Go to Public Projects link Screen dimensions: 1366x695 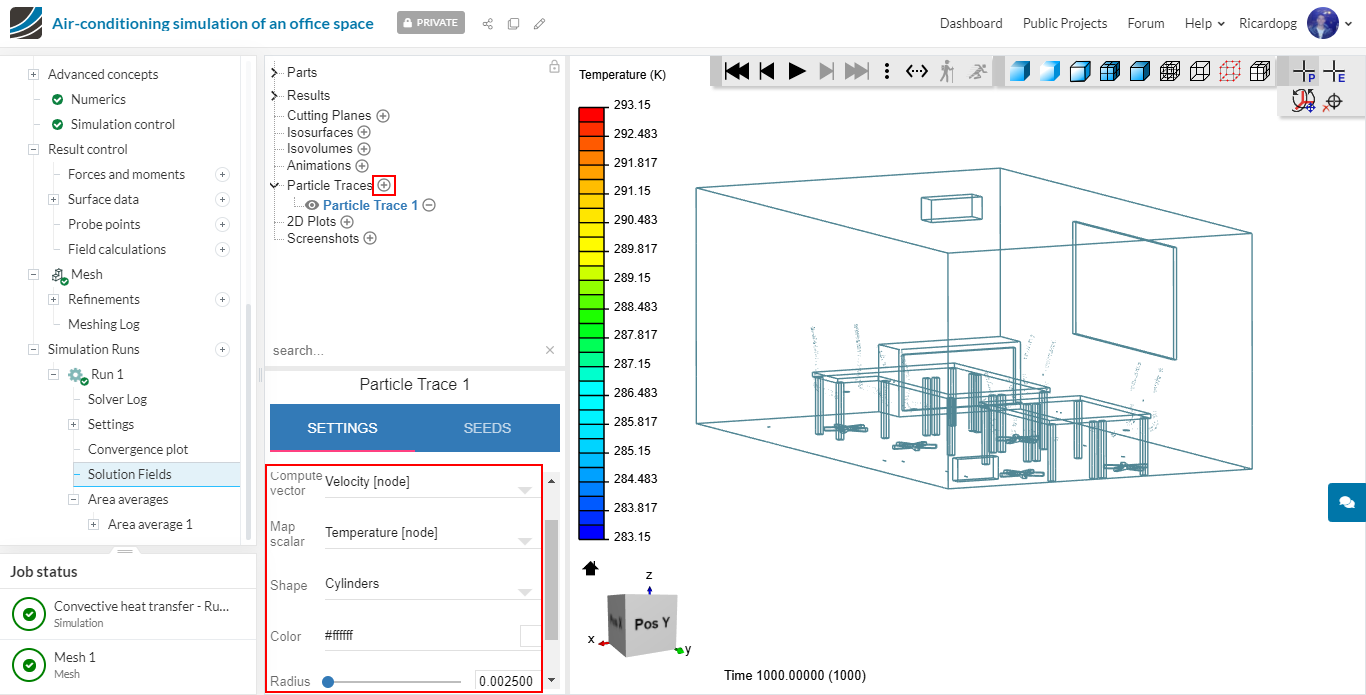pos(1064,23)
